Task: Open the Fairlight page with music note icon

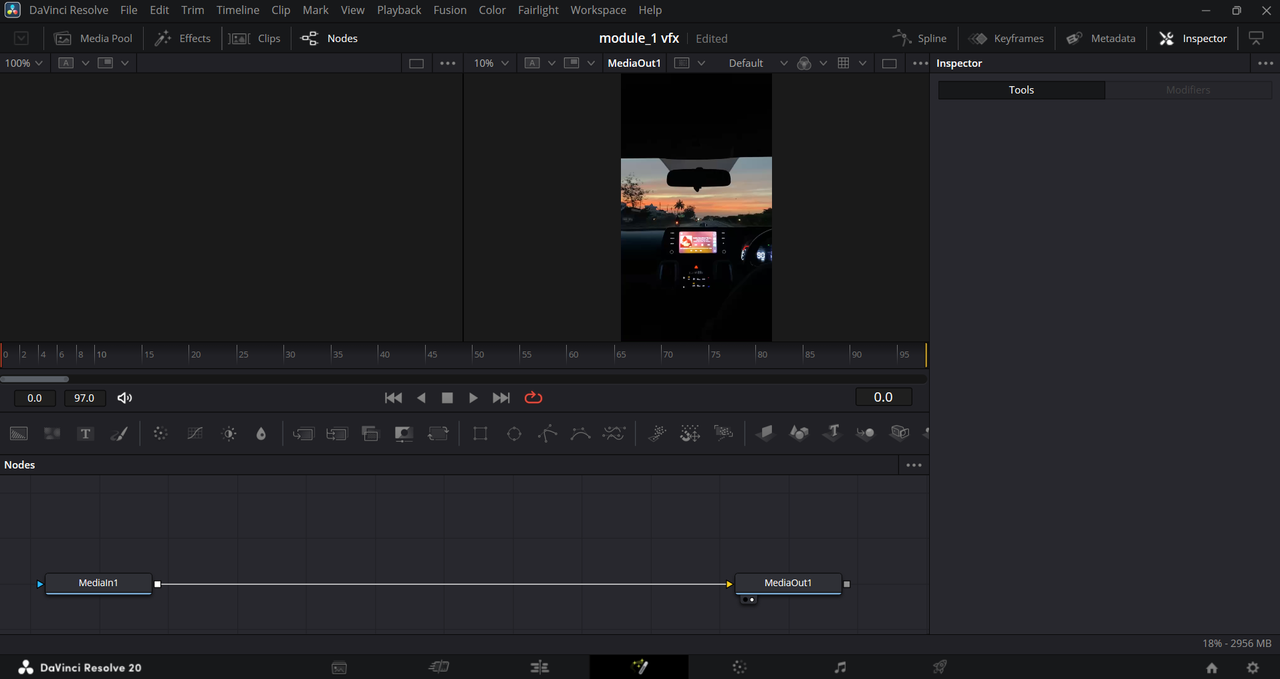Action: (x=840, y=667)
